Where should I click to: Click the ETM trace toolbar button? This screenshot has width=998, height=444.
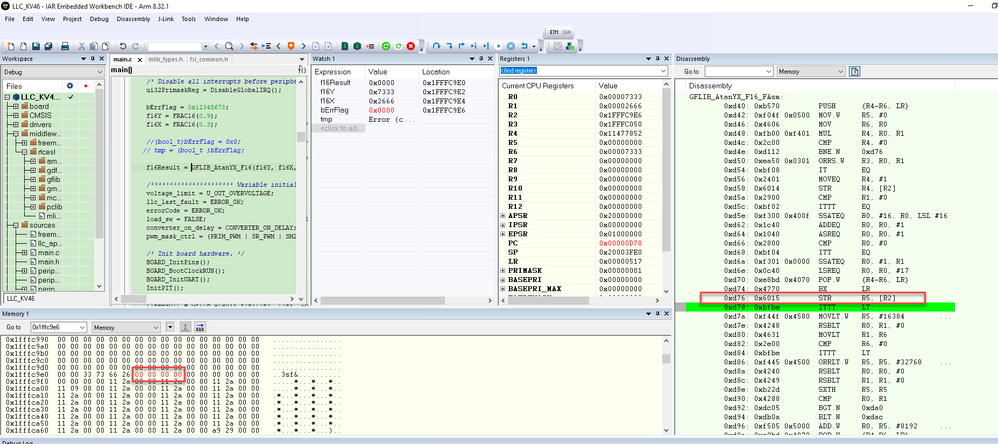[x=554, y=32]
